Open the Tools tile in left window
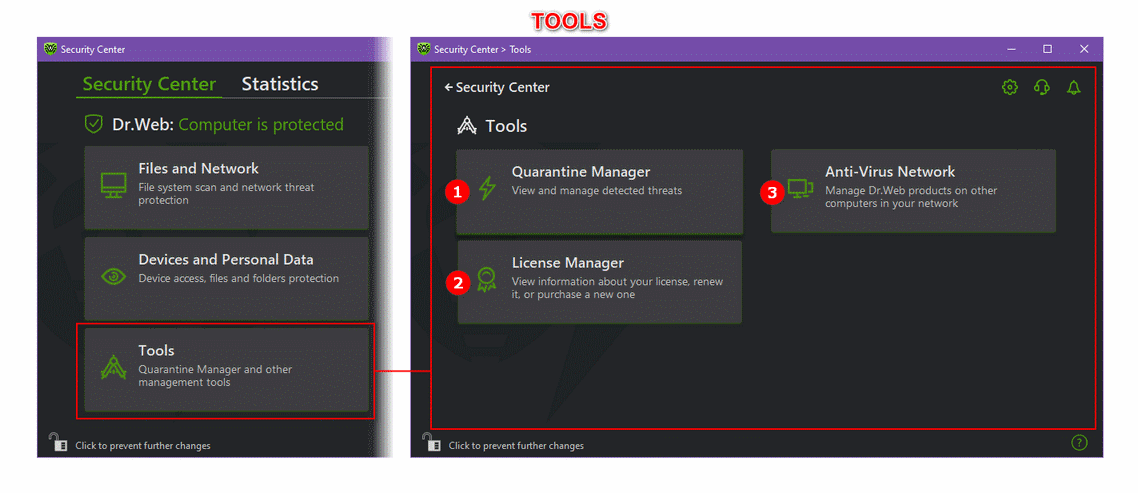 [x=226, y=369]
